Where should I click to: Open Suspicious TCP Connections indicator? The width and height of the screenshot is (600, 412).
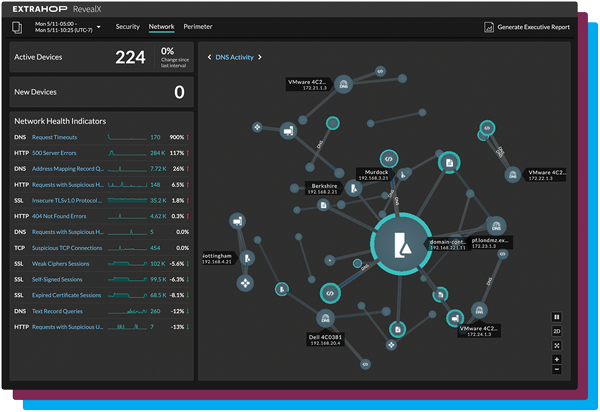pos(67,248)
